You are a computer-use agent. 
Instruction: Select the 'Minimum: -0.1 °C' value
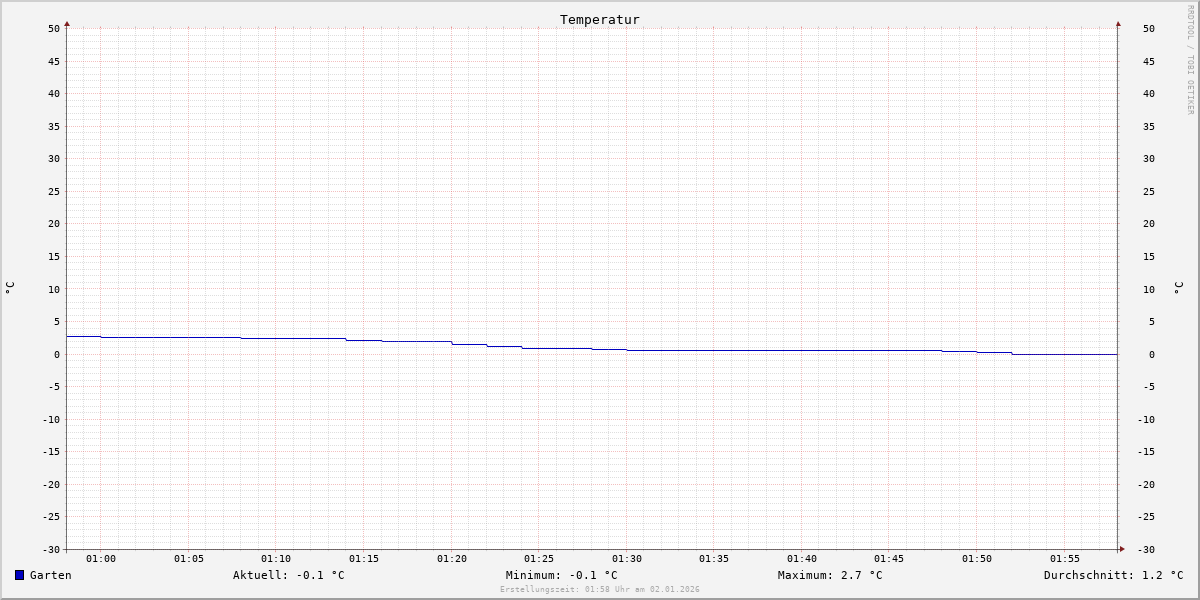(562, 575)
